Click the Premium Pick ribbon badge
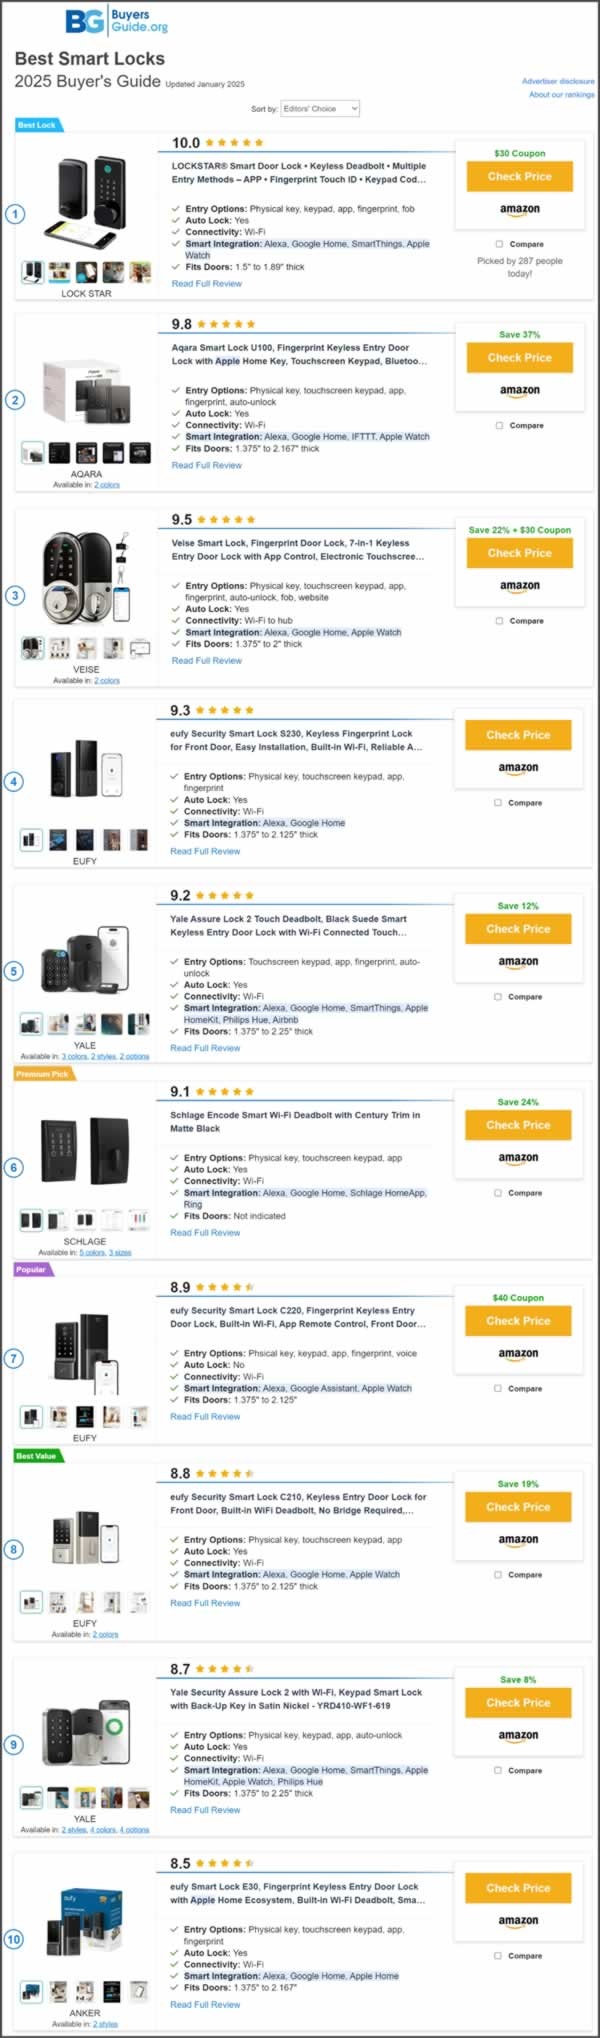This screenshot has height=2038, width=600. tap(42, 1074)
